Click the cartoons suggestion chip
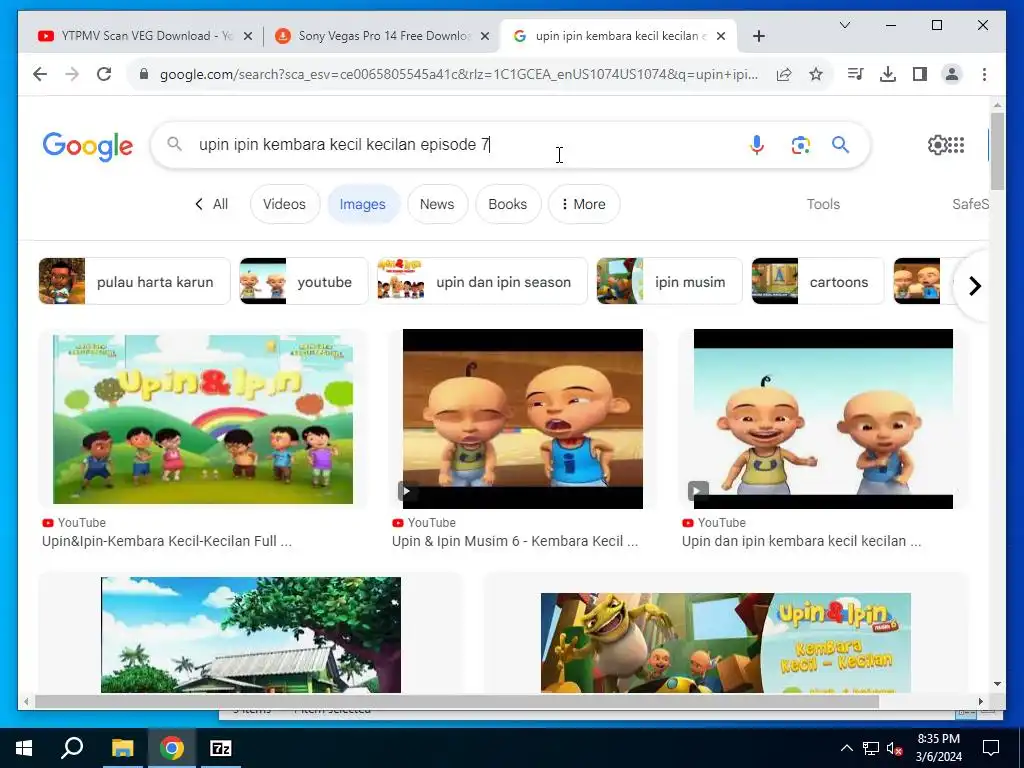This screenshot has width=1024, height=768. pos(818,281)
